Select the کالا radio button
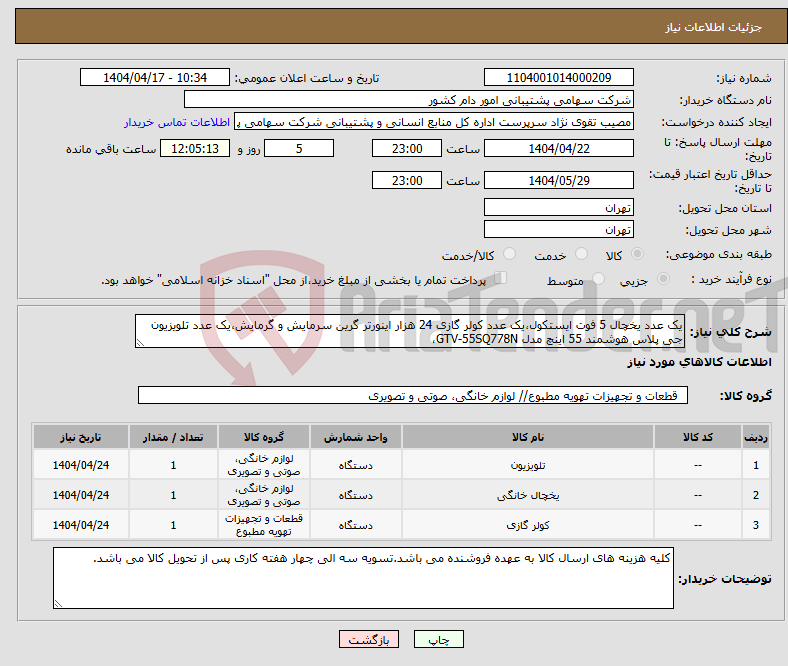Viewport: 788px width, 666px height. tap(637, 254)
